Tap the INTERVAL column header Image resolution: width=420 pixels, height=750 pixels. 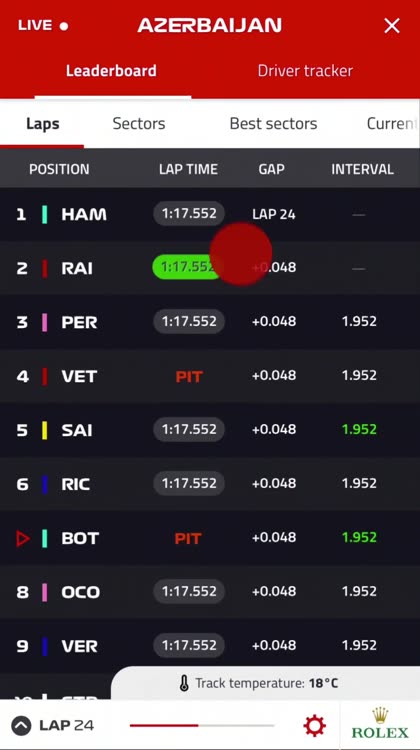(x=362, y=169)
